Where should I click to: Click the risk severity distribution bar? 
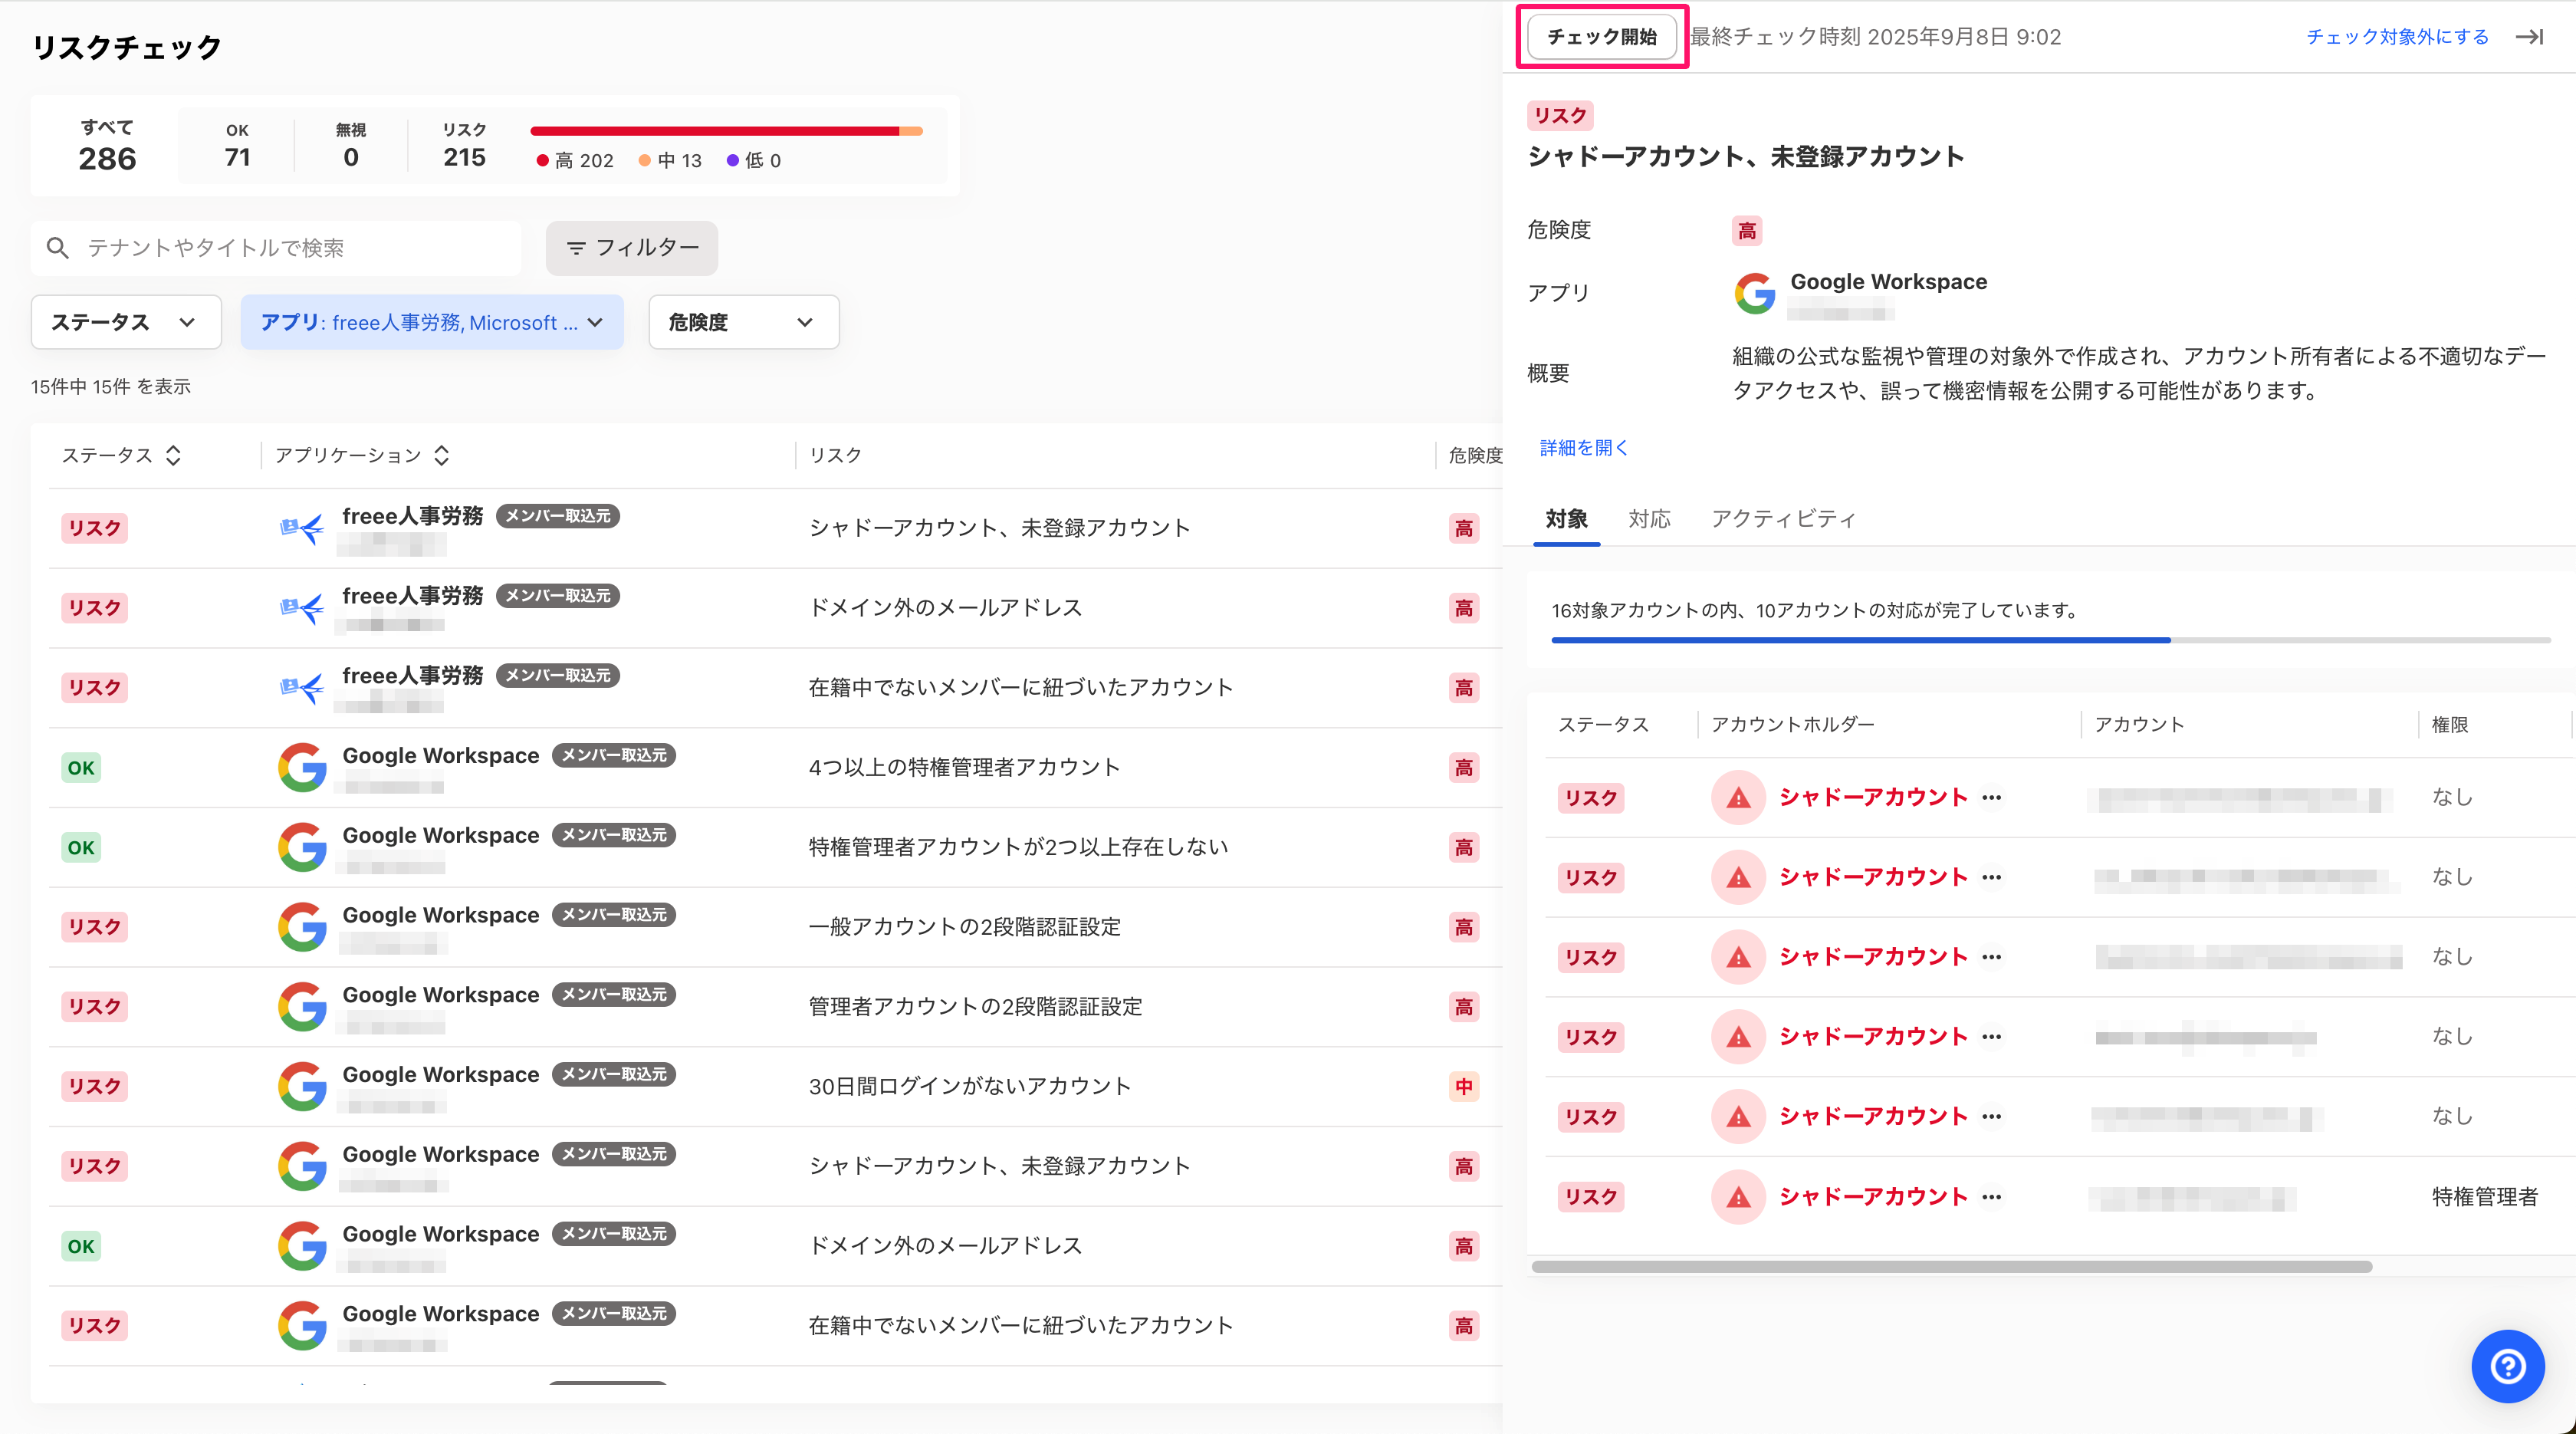tap(727, 131)
